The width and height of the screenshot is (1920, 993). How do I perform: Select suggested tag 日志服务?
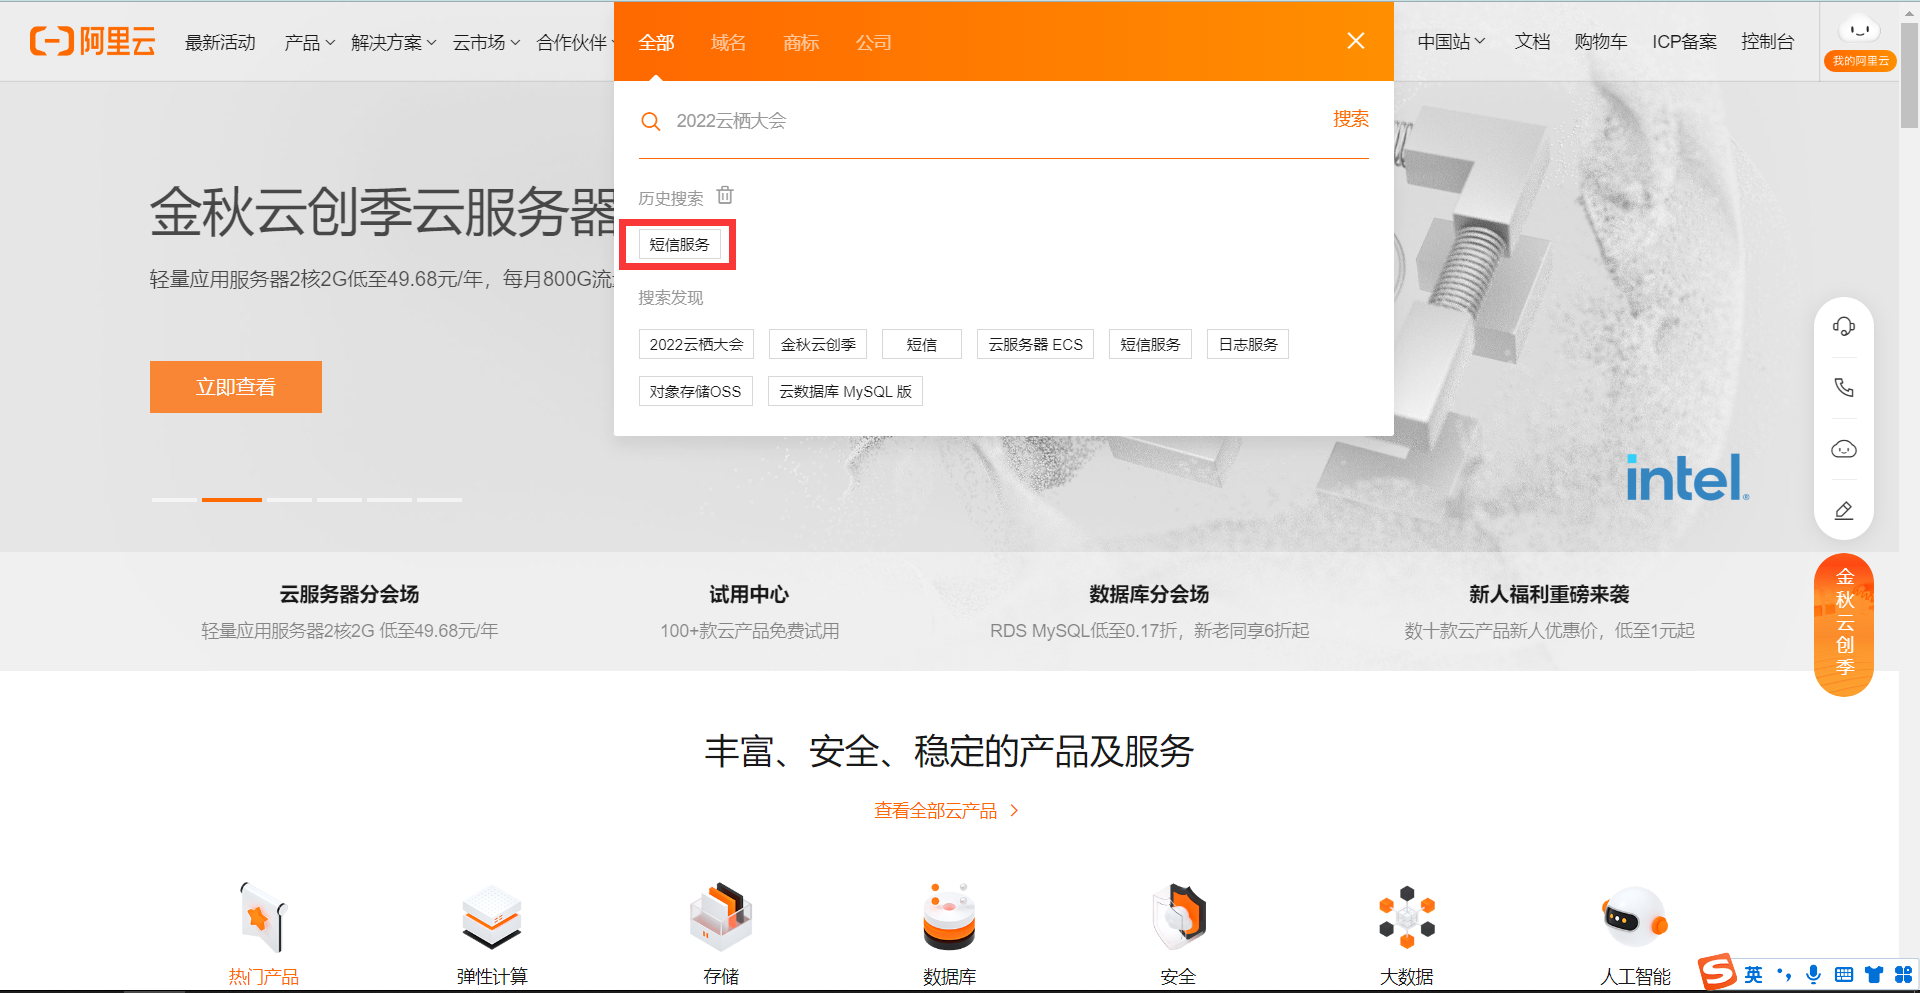click(x=1248, y=344)
